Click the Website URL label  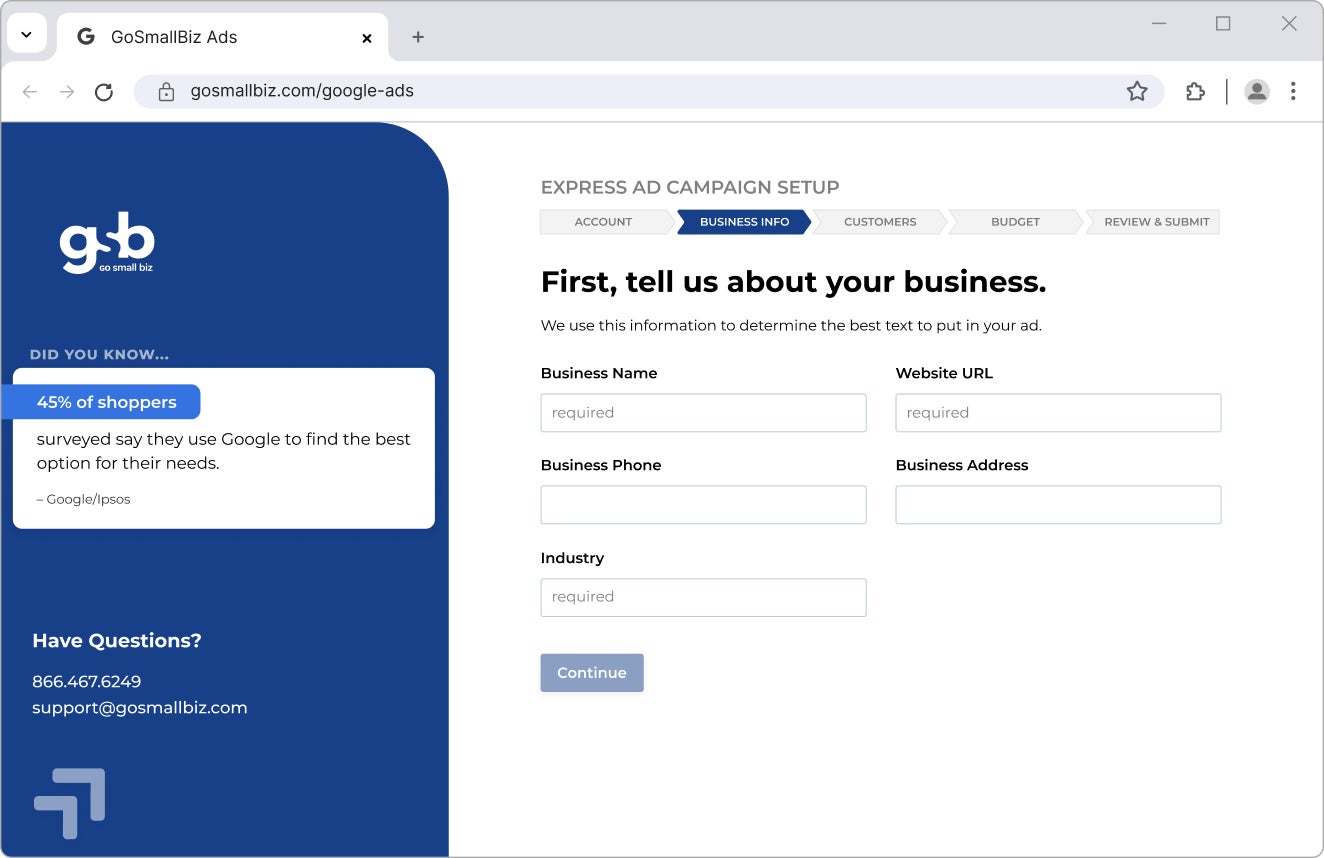(x=944, y=373)
